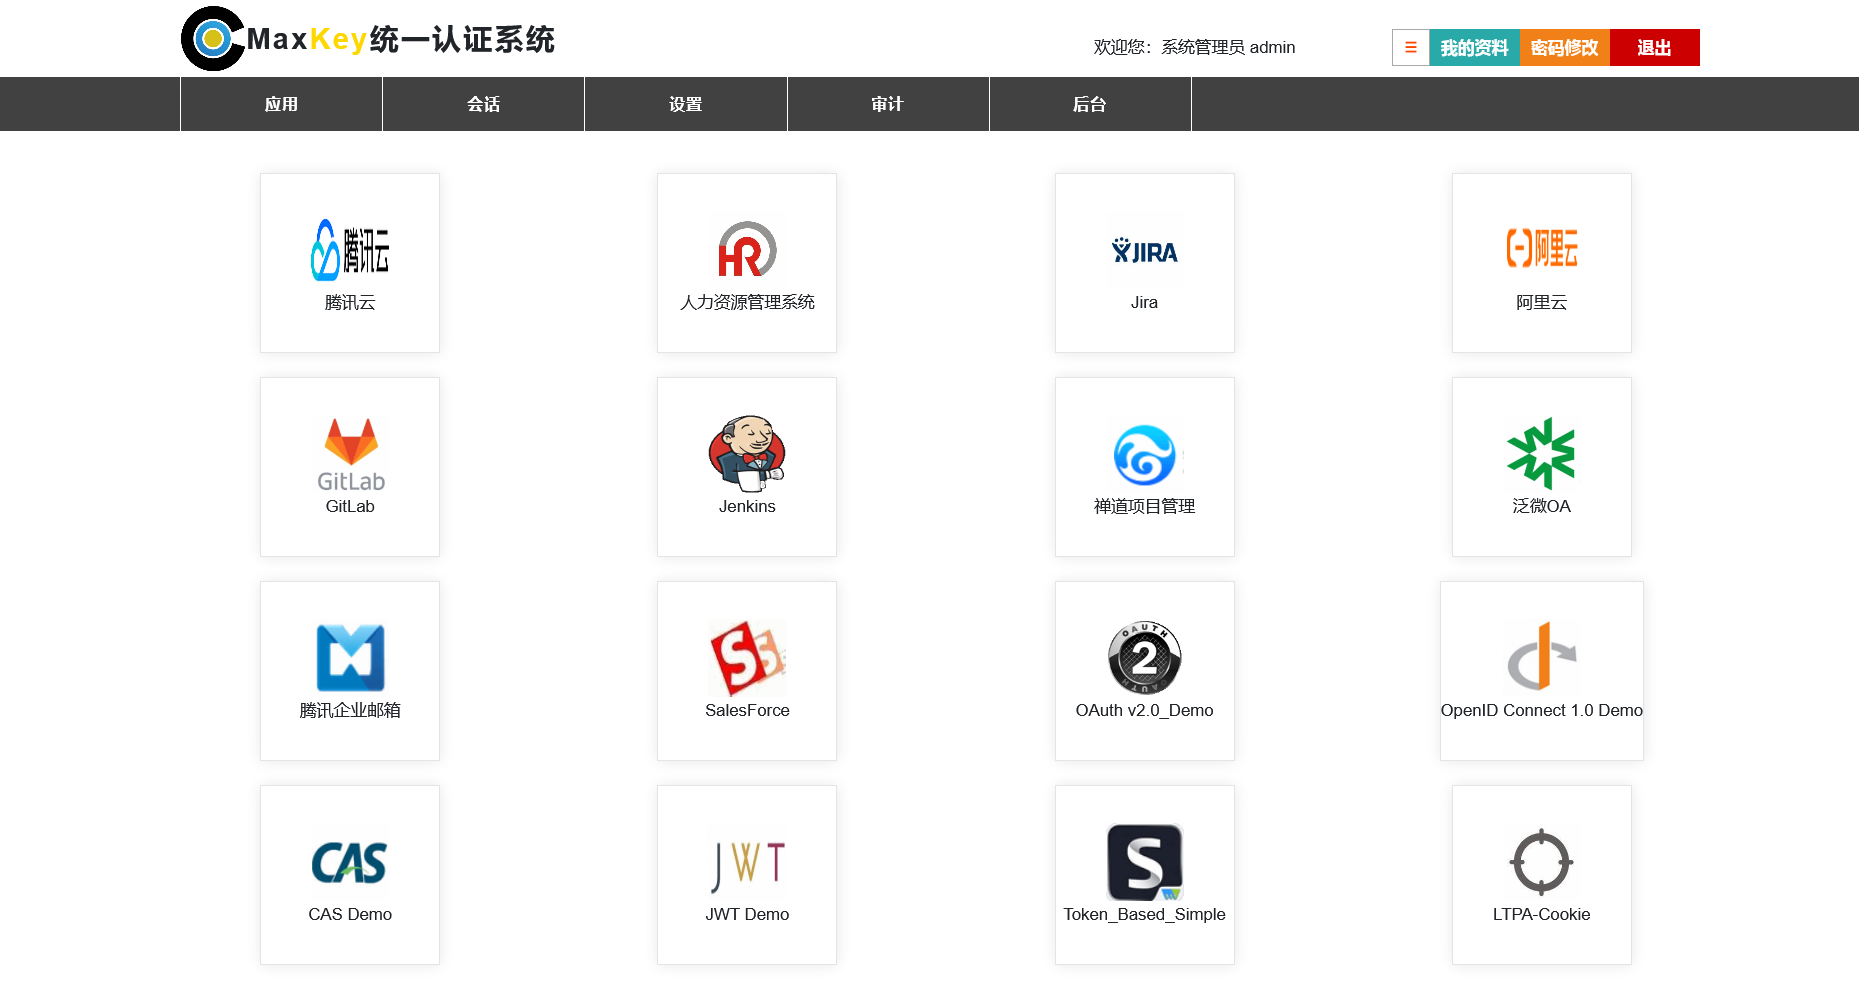Open the LTPA-Cookie crosshair icon

click(x=1541, y=862)
